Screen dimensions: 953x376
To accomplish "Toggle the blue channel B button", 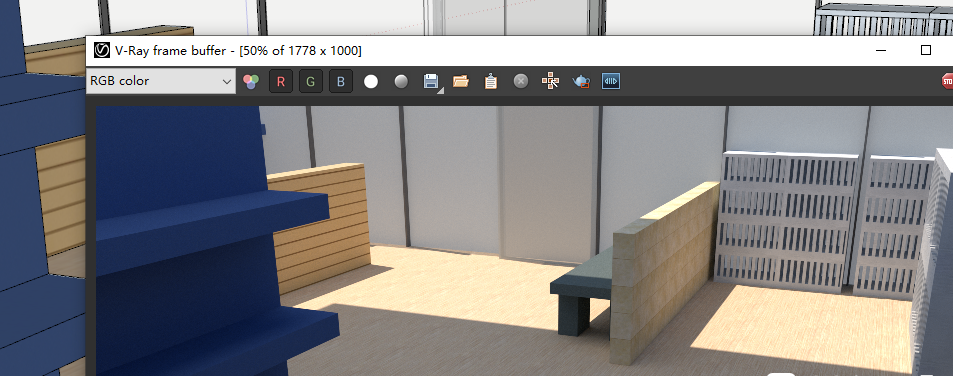I will pyautogui.click(x=340, y=81).
